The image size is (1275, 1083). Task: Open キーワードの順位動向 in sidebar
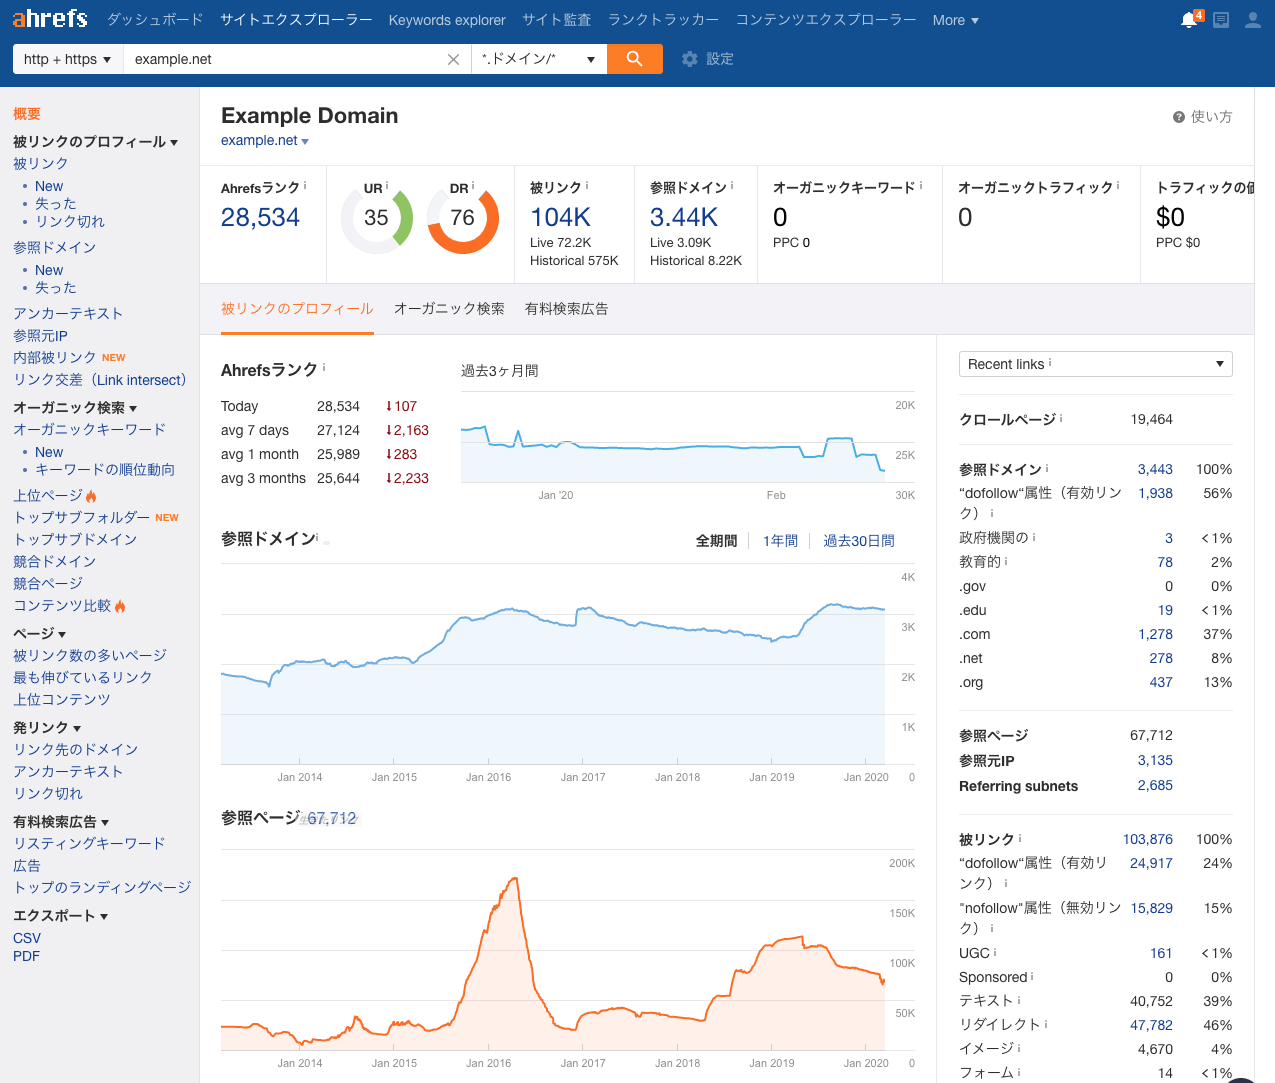[x=105, y=470]
